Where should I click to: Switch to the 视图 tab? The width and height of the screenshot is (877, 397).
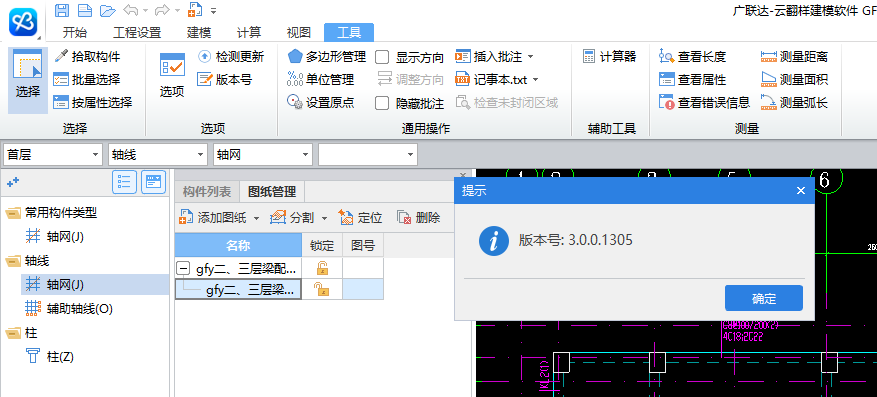298,32
